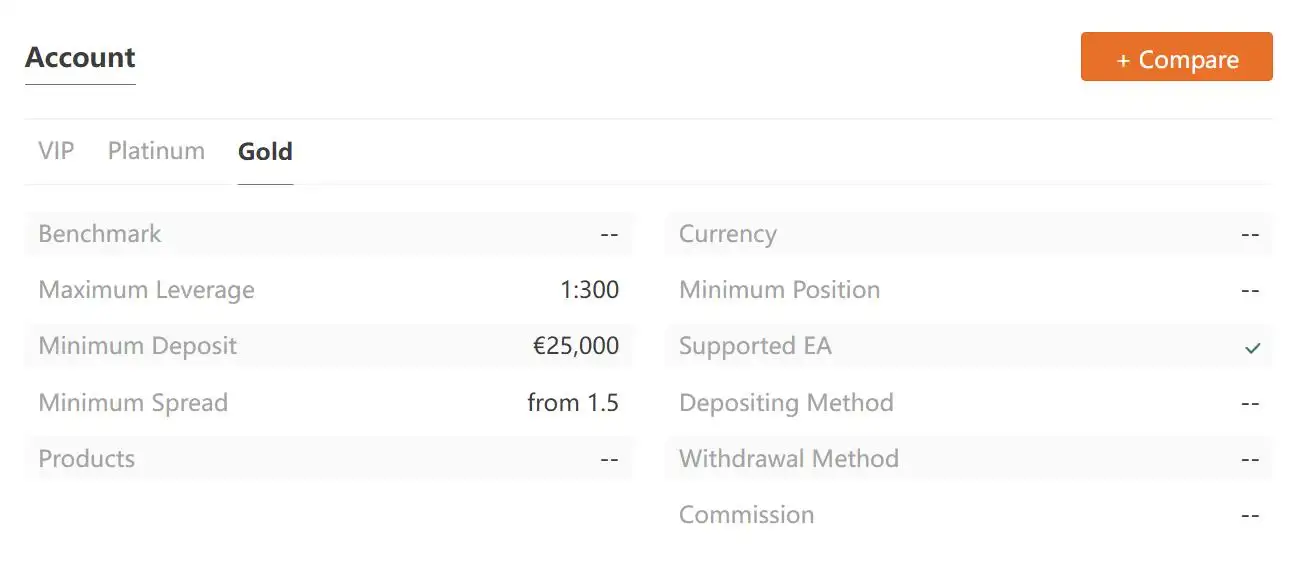Click the Withdrawal Method label
The image size is (1295, 565).
pos(789,459)
